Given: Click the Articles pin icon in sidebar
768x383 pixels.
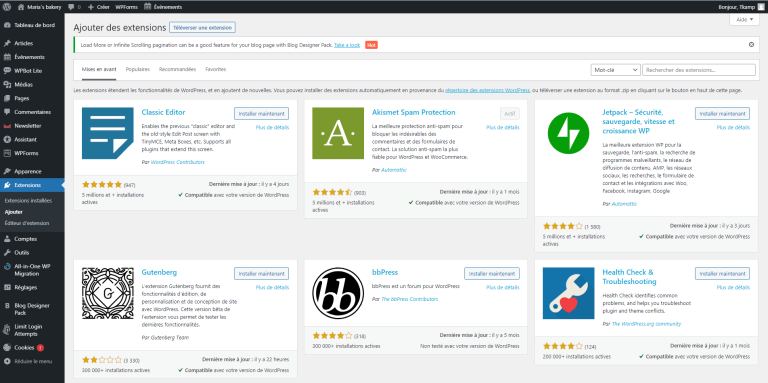Looking at the screenshot, I should [7, 43].
